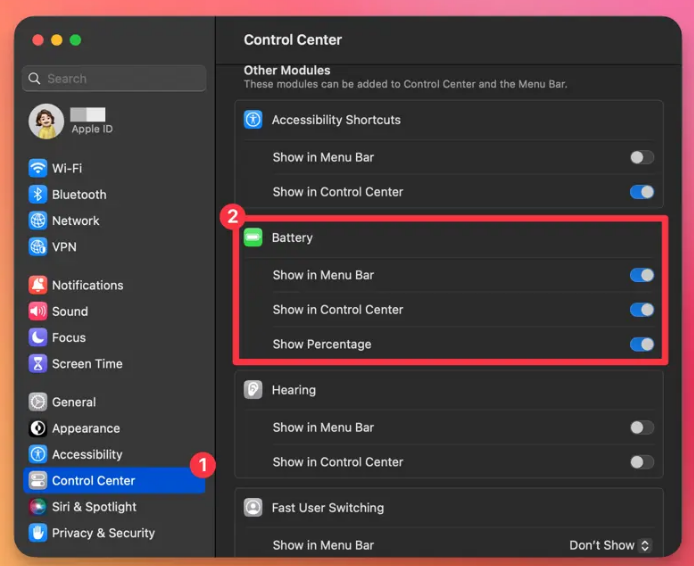This screenshot has width=694, height=566.
Task: Toggle Battery Show in Control Center
Action: [x=641, y=310]
